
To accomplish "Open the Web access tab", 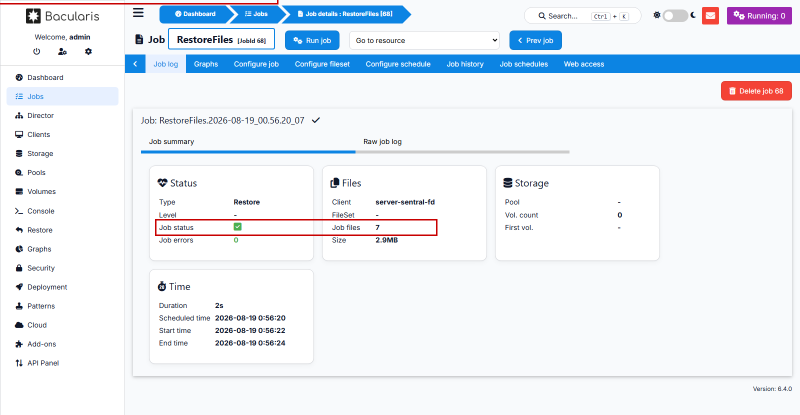I will [584, 64].
